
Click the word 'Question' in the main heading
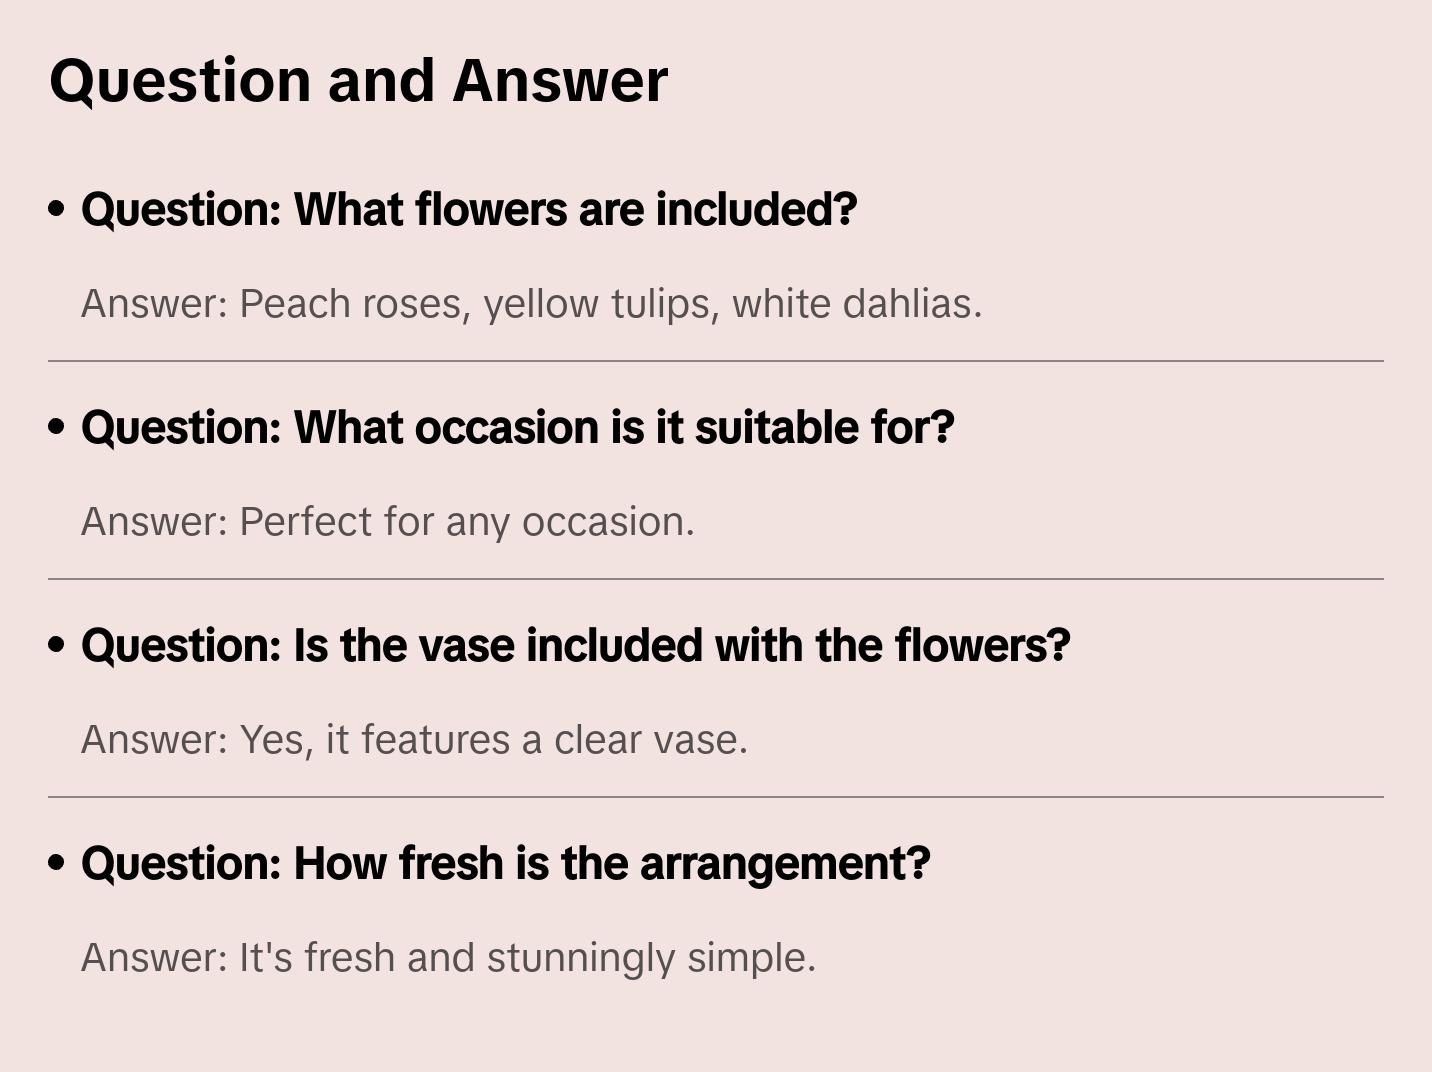pos(180,81)
